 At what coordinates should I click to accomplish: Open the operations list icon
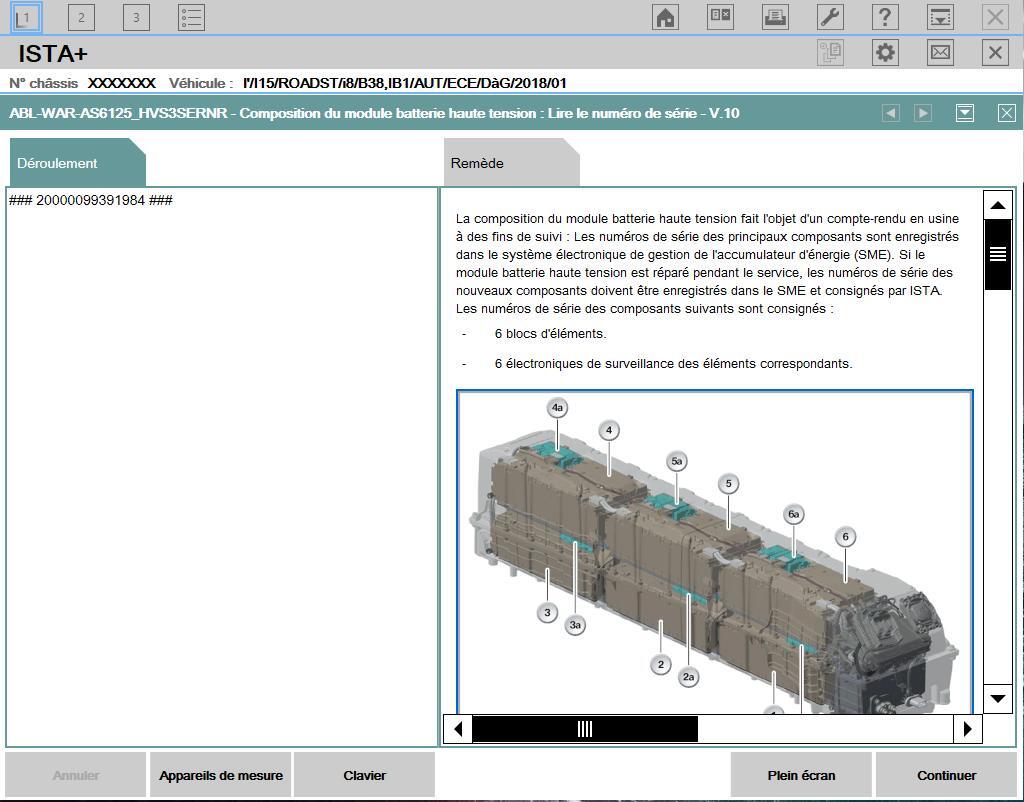point(191,17)
